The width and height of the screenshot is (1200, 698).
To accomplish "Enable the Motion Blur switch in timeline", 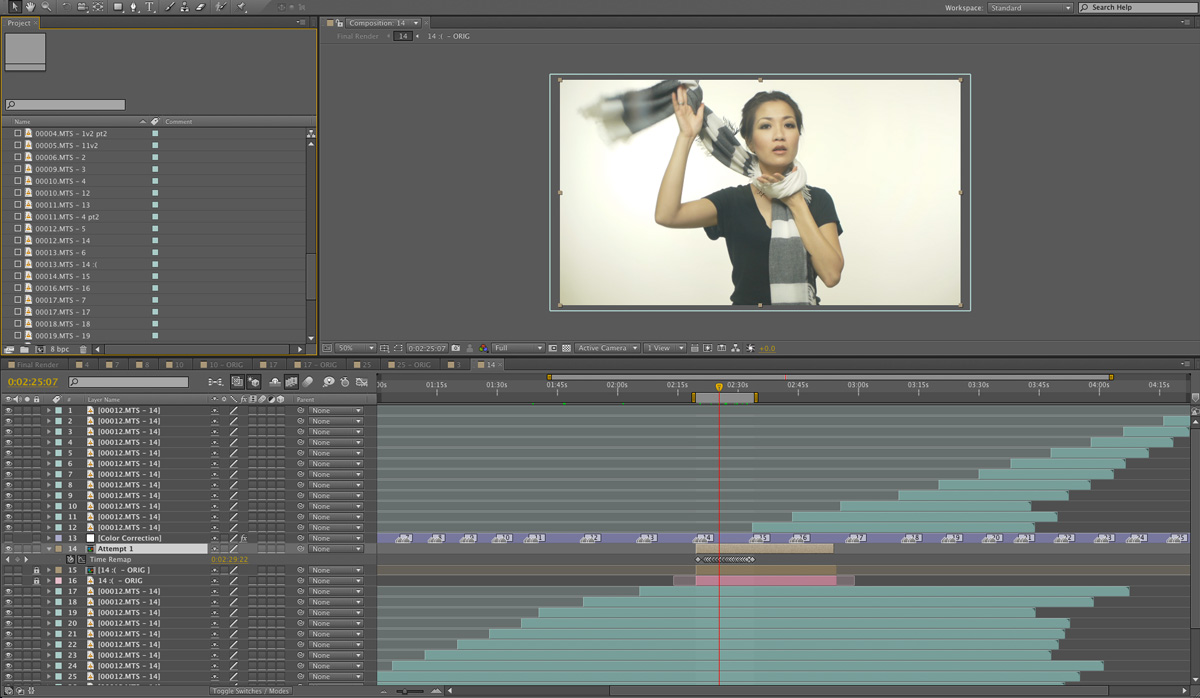I will point(309,382).
